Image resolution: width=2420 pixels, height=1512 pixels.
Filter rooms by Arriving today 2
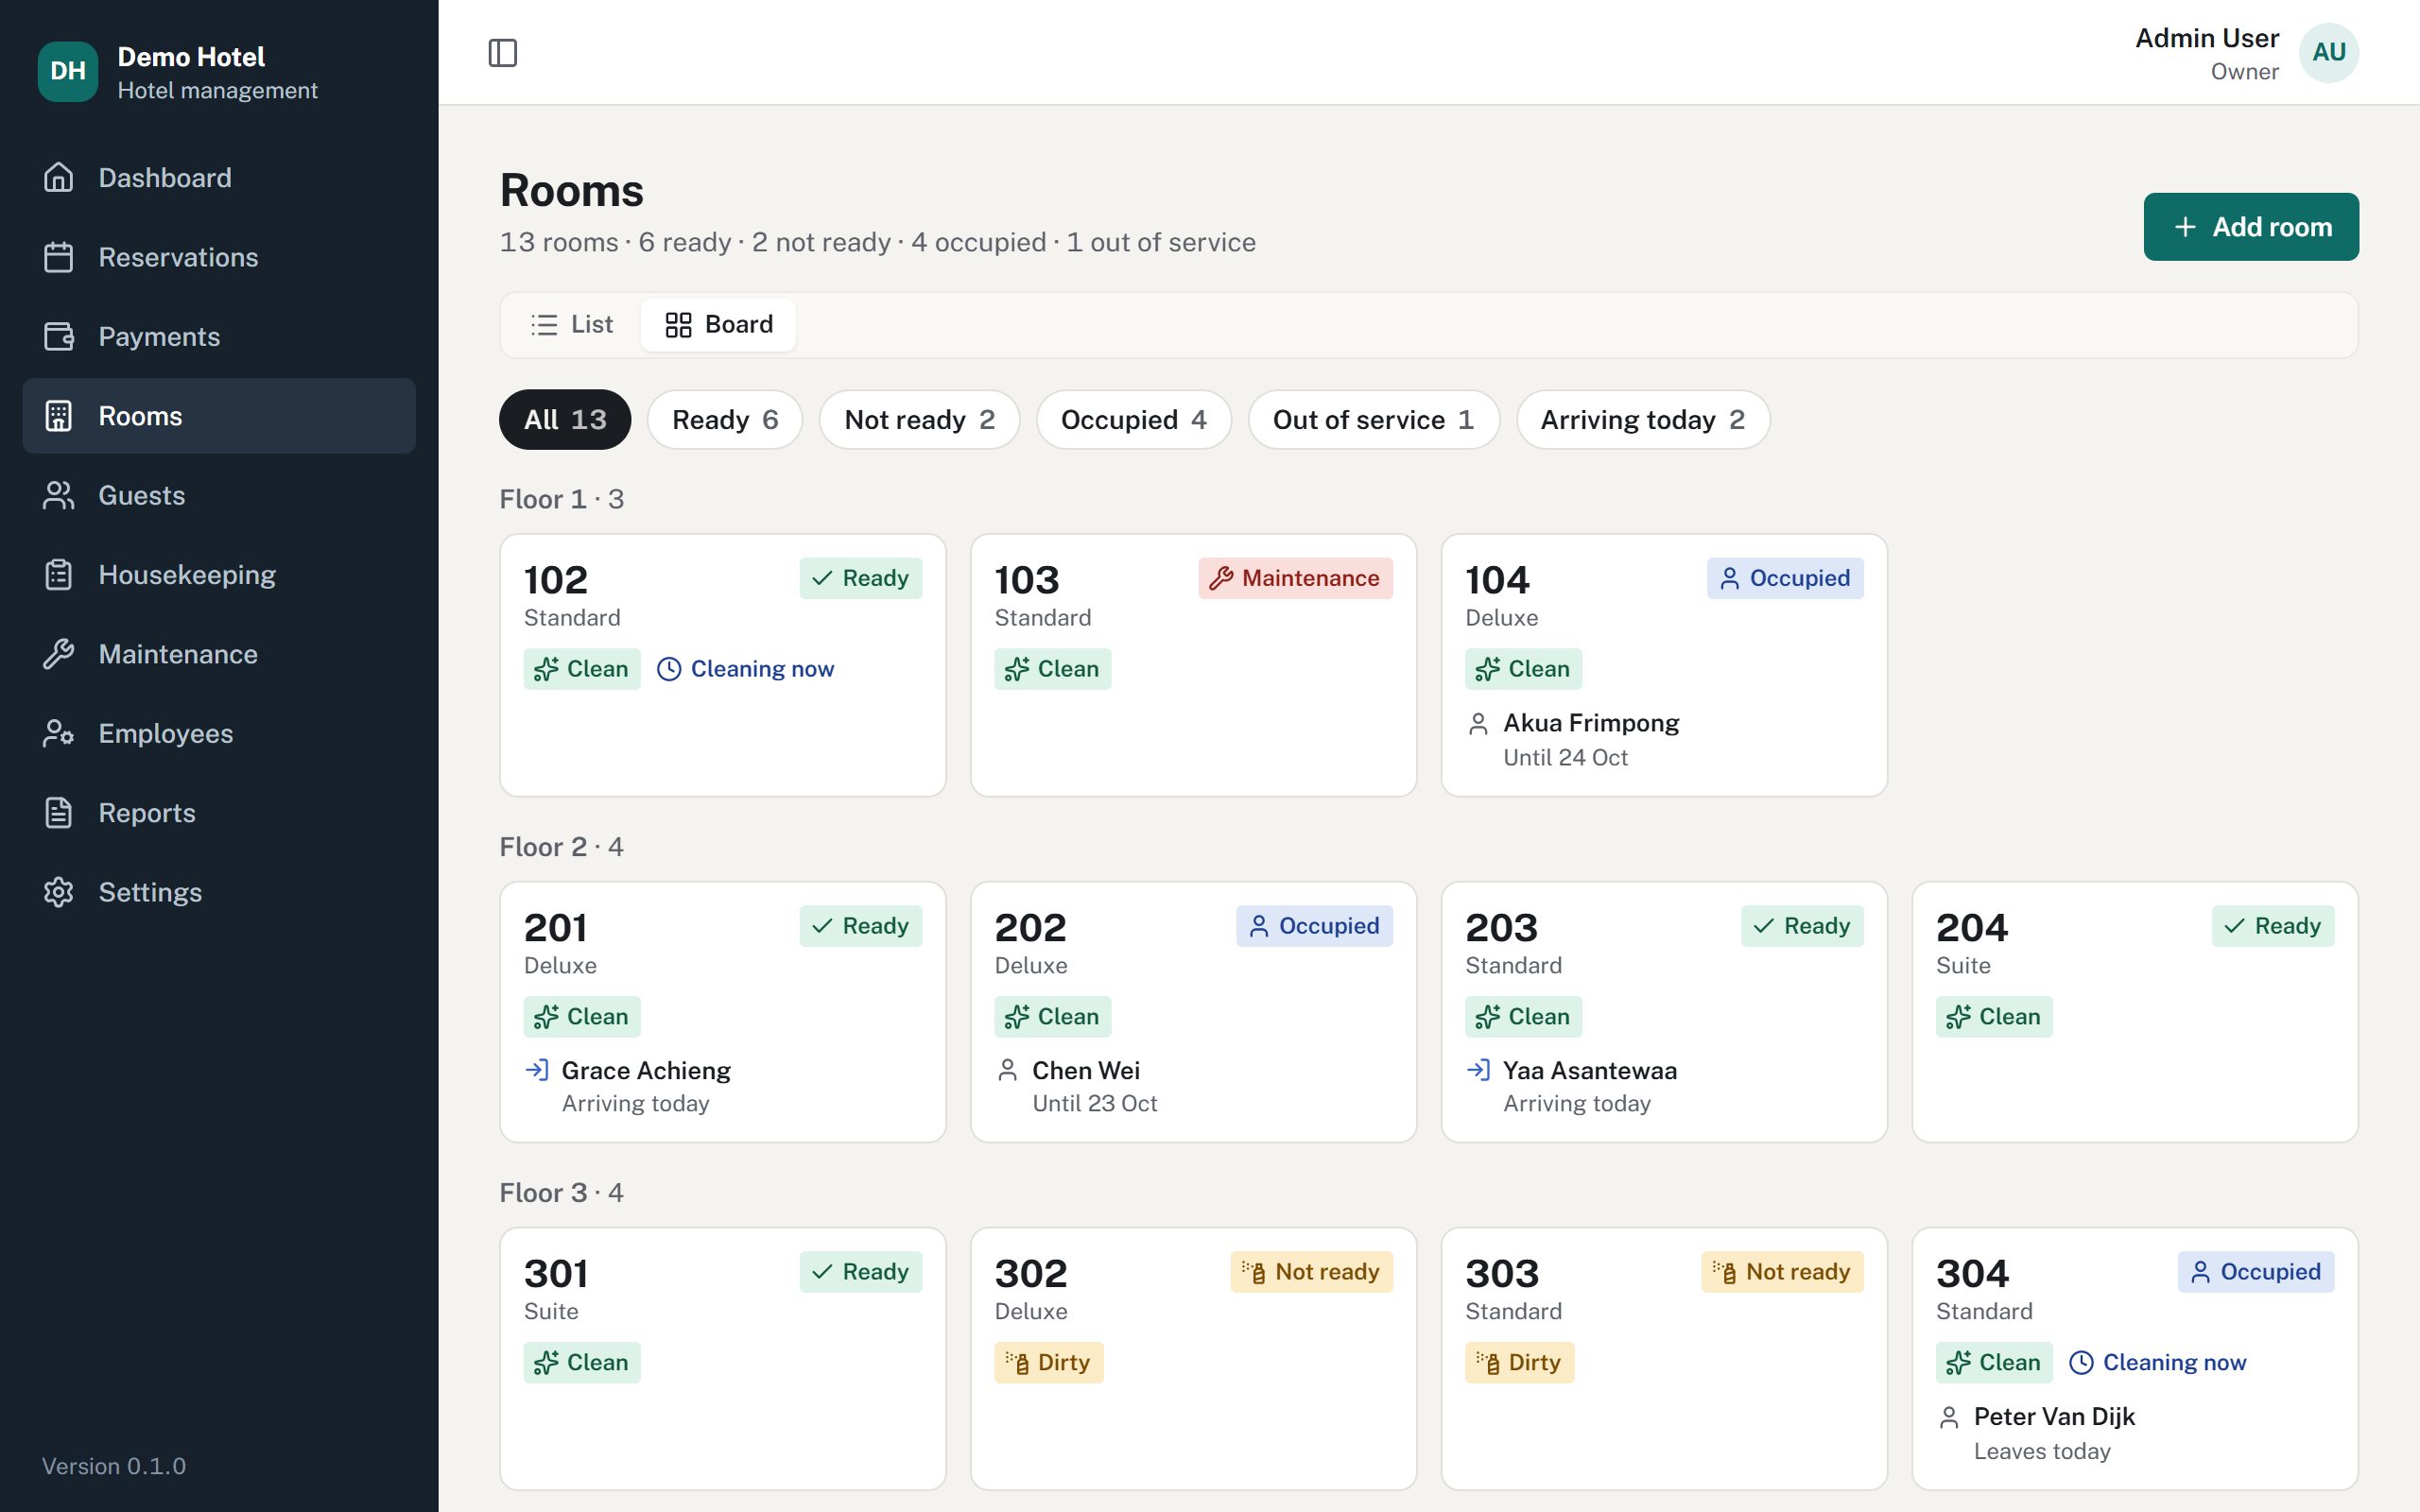click(x=1643, y=419)
